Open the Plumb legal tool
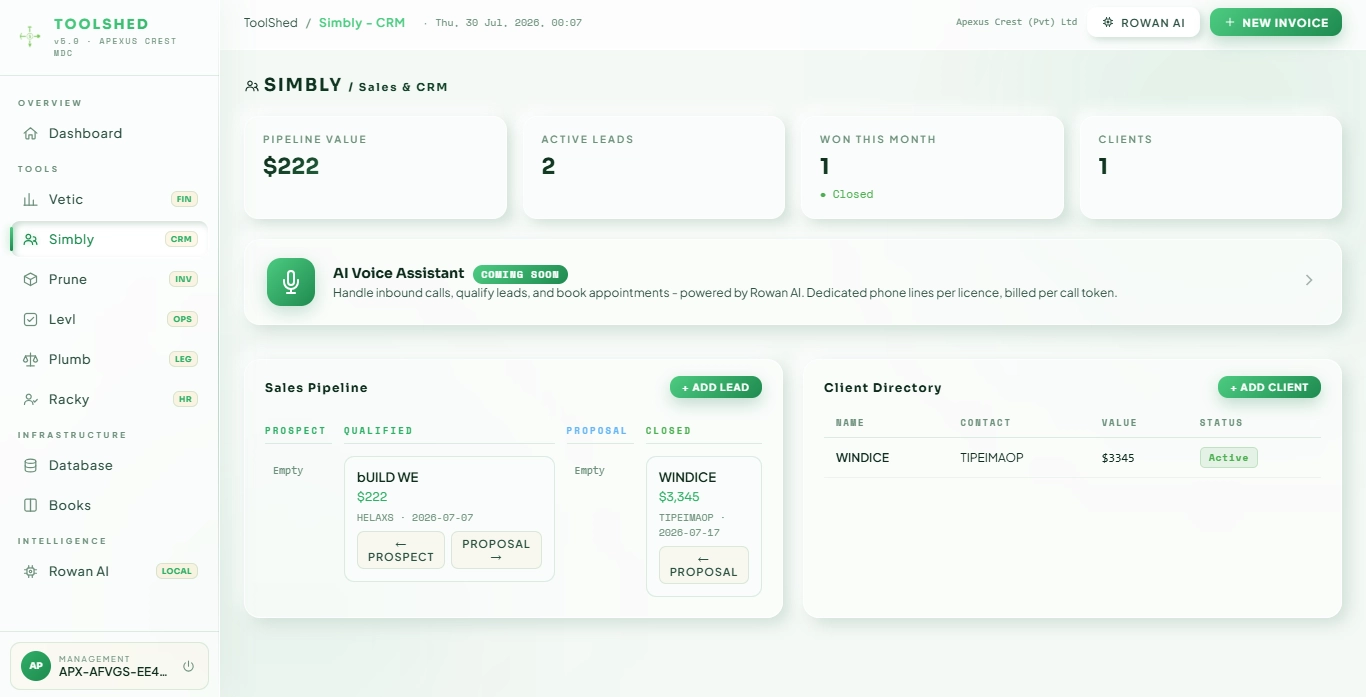1366x697 pixels. point(109,359)
